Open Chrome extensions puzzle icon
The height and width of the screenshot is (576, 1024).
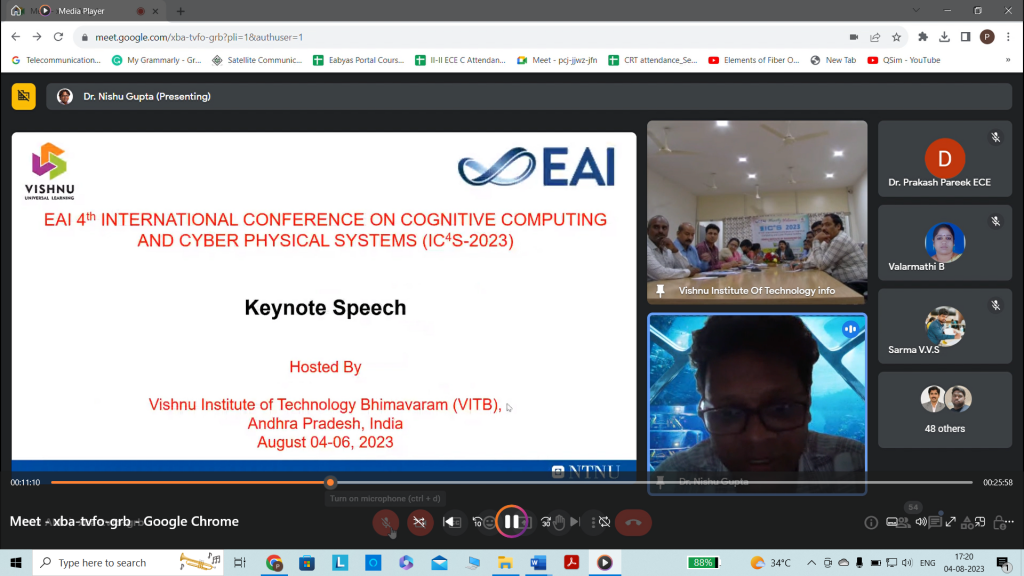[923, 37]
